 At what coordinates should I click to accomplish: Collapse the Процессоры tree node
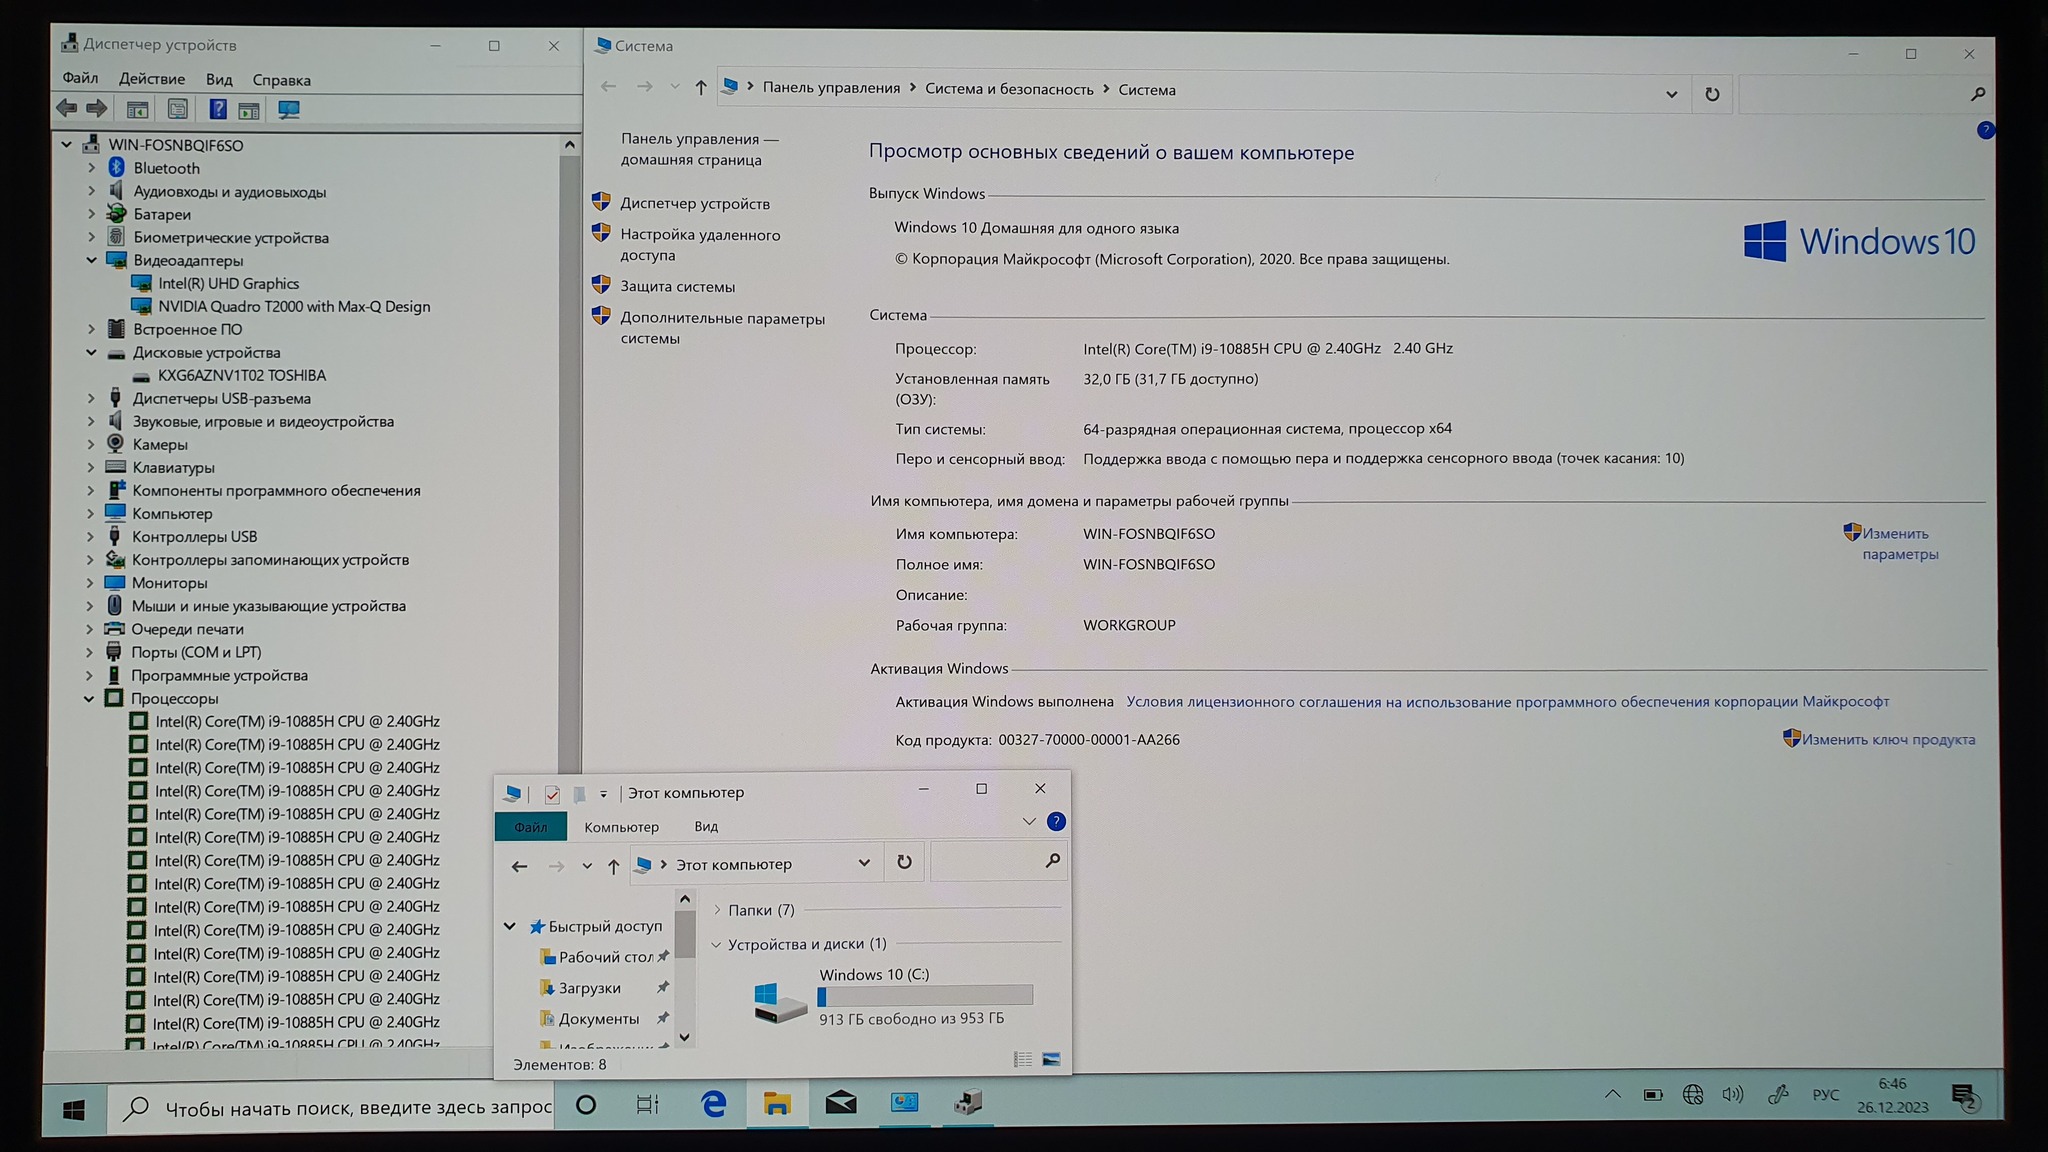point(89,699)
